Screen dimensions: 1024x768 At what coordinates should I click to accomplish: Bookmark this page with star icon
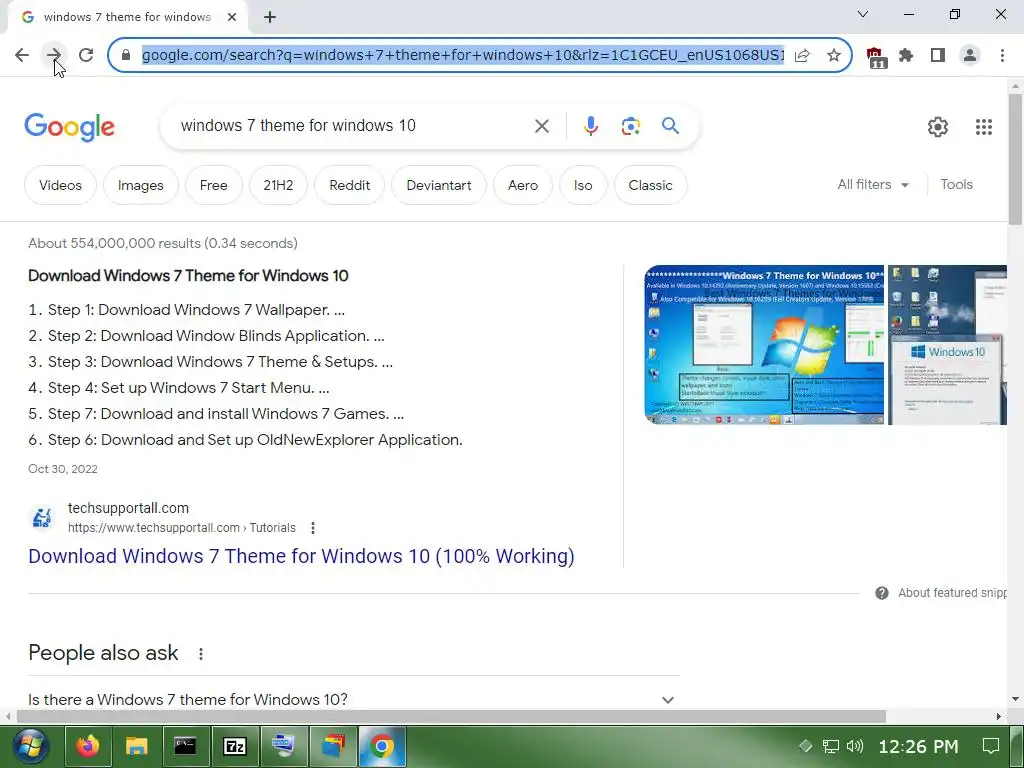point(833,55)
